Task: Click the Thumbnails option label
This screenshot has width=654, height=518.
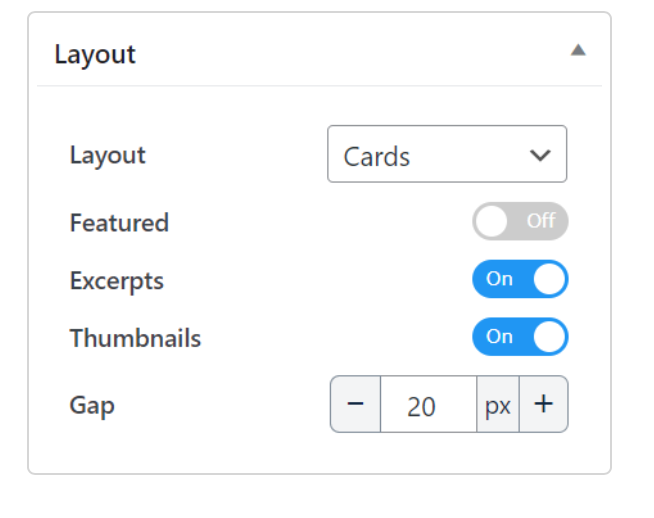Action: (135, 338)
